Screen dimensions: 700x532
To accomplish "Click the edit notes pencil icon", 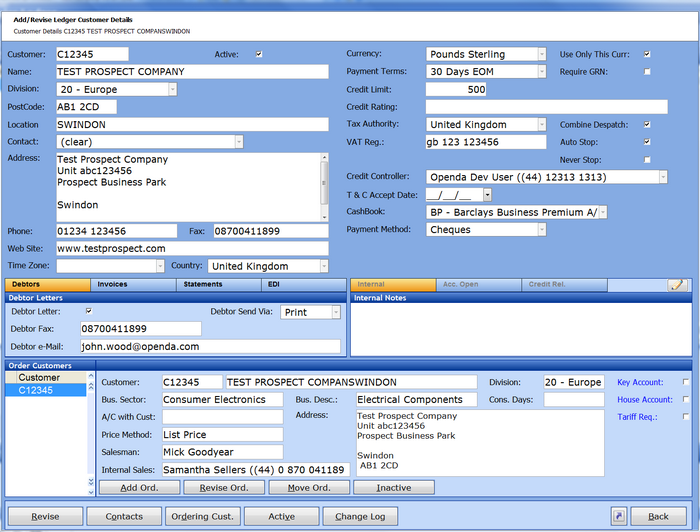I will (x=677, y=285).
